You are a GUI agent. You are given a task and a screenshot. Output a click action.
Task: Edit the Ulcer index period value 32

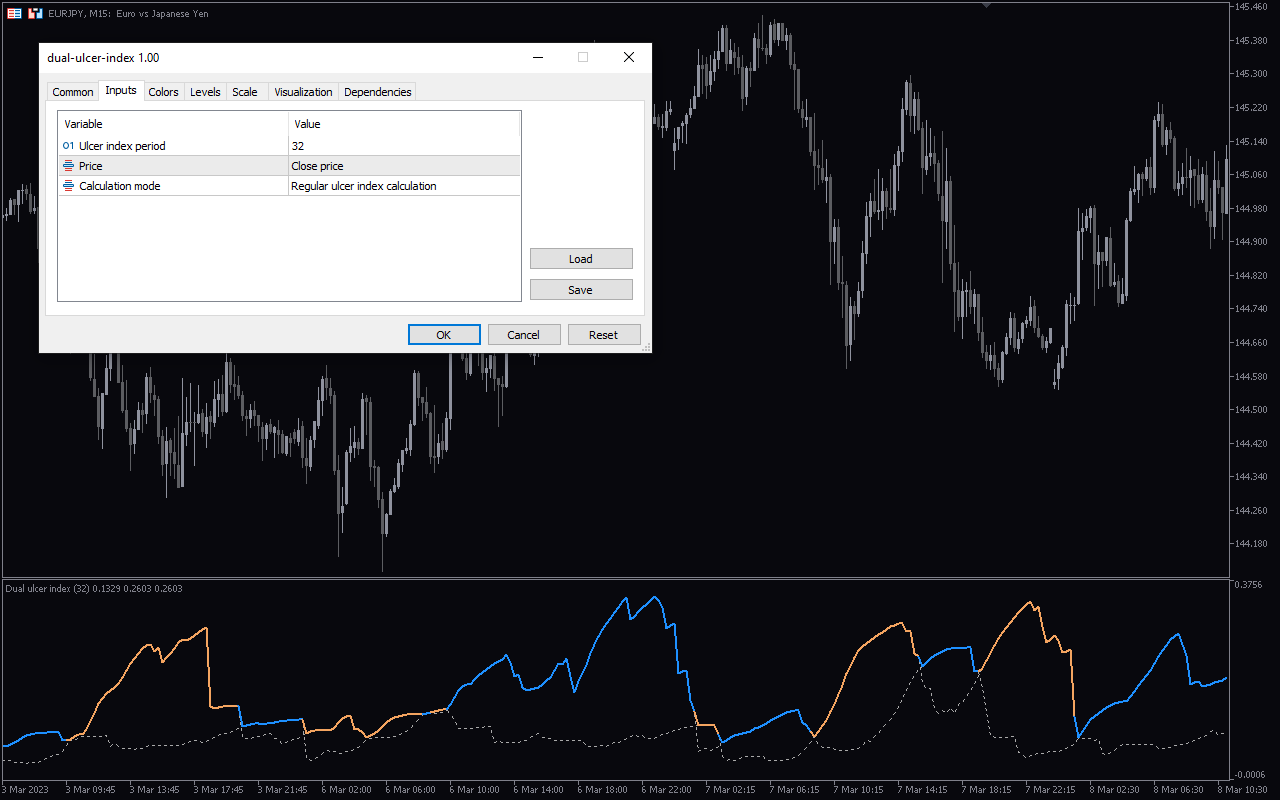click(x=404, y=146)
